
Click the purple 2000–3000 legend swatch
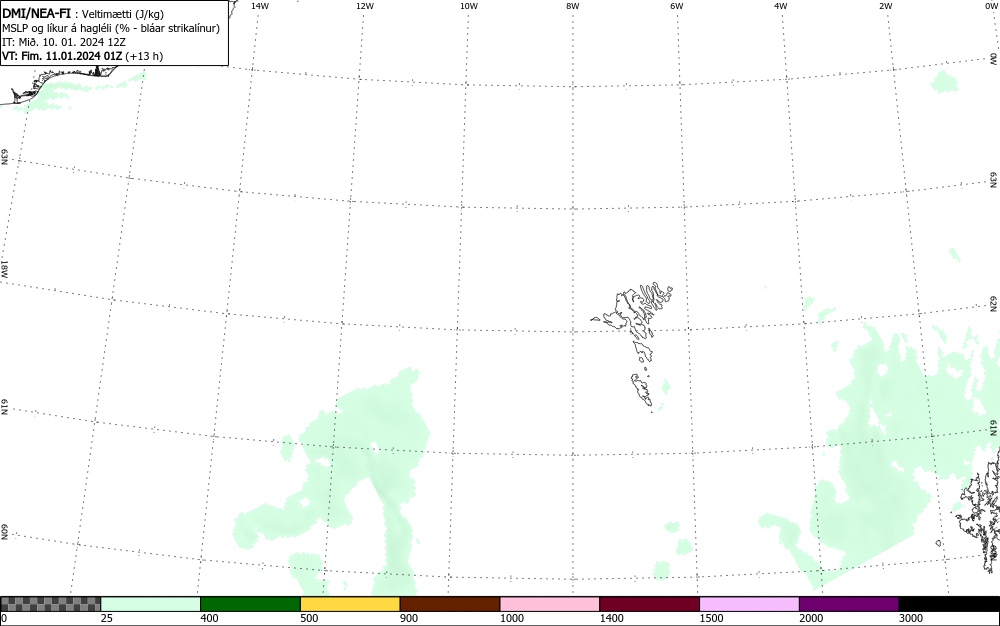849,604
